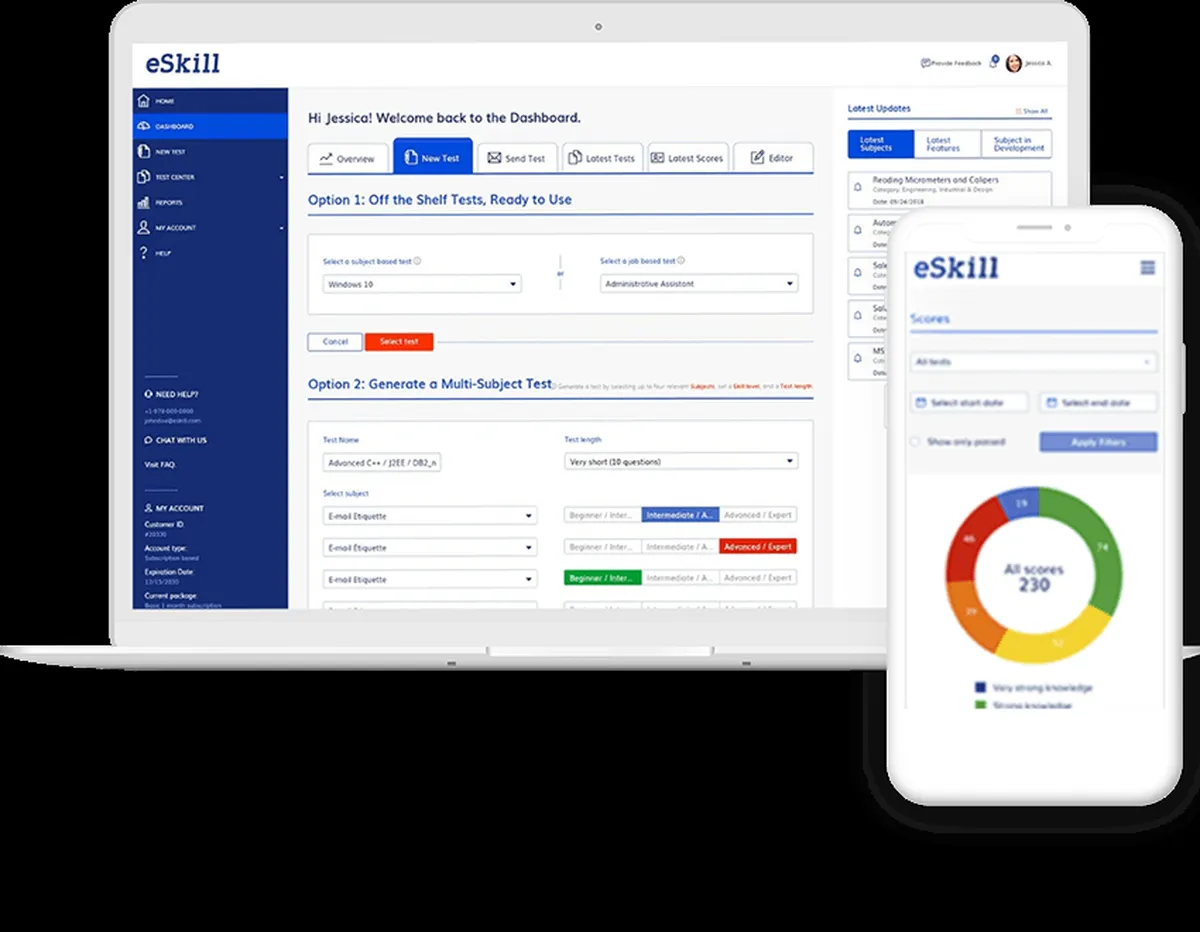
Task: Click the info icon beside subject based test
Action: click(417, 261)
